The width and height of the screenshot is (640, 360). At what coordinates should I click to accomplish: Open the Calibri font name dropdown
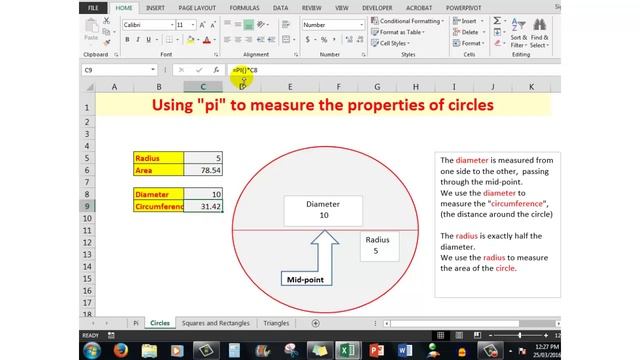[x=172, y=25]
